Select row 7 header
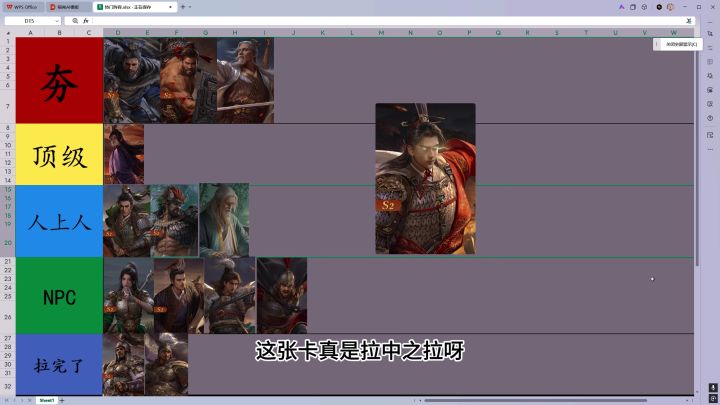This screenshot has width=720, height=405. tap(8, 106)
